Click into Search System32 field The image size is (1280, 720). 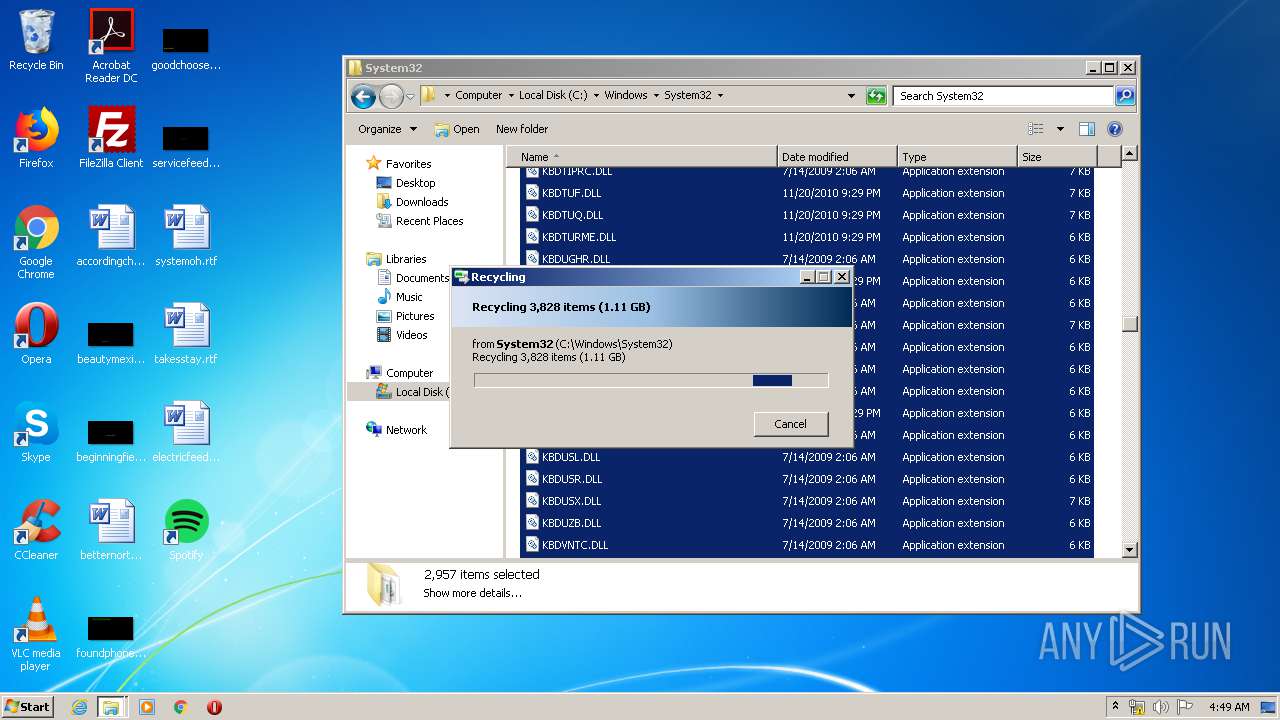coord(1003,96)
